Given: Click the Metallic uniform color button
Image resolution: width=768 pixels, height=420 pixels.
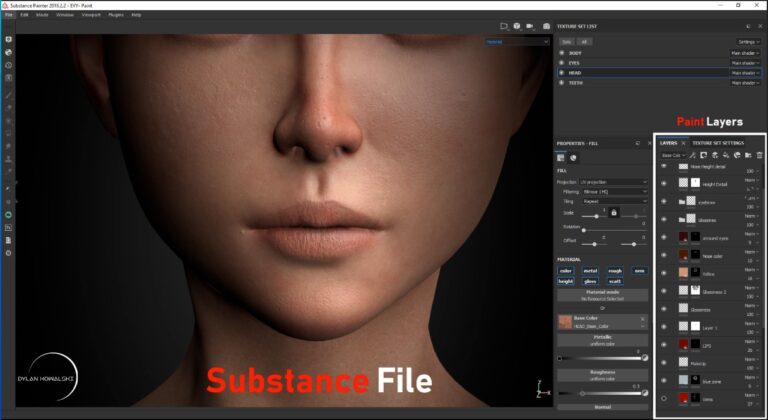Looking at the screenshot, I should 602,341.
